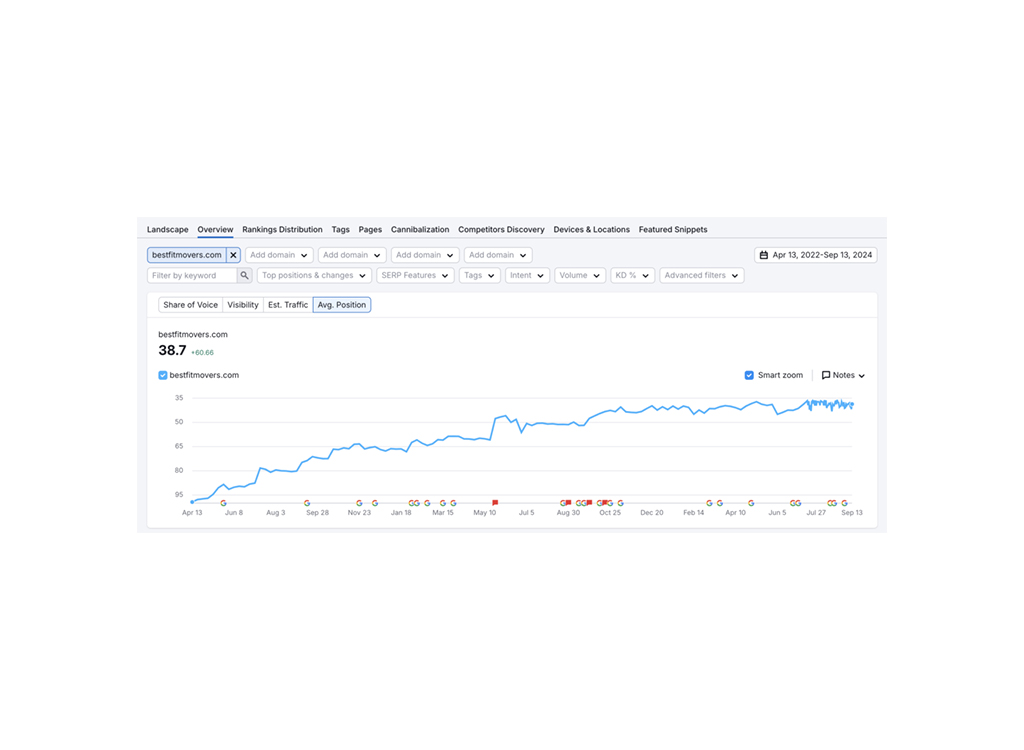
Task: Remove bestfitmovers.com via its X icon
Action: (x=233, y=254)
